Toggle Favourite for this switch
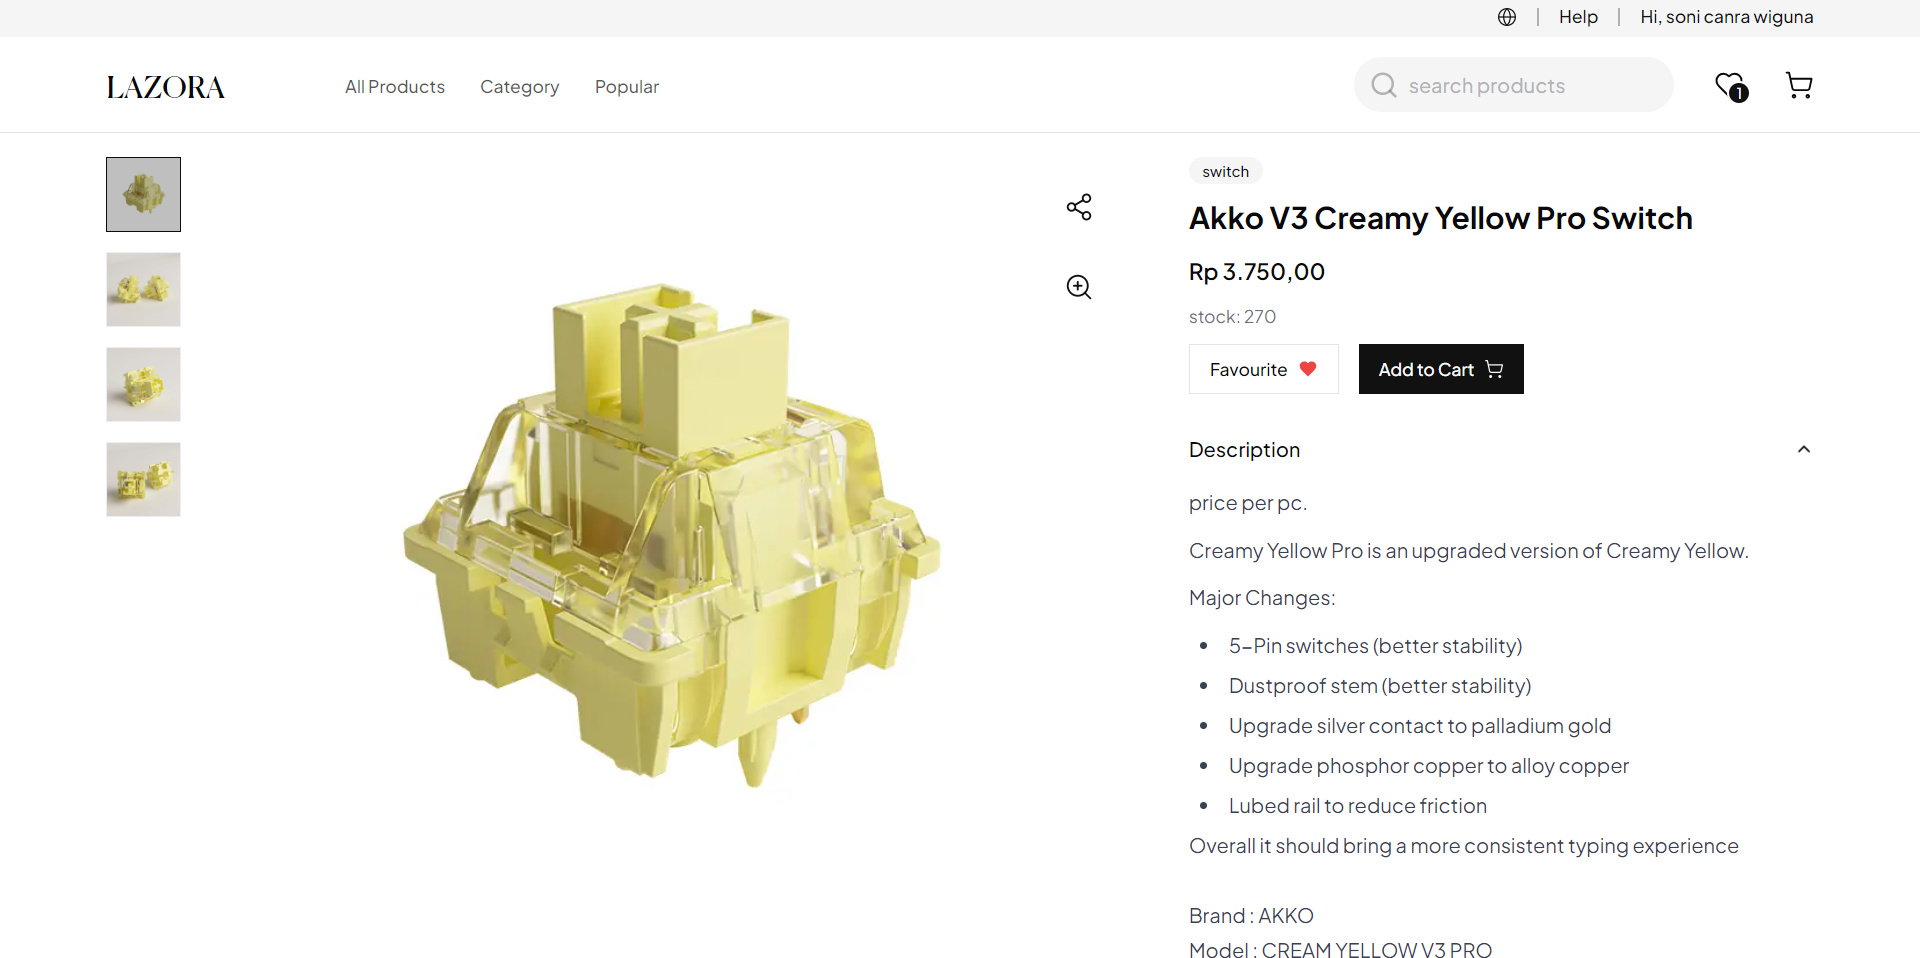 click(x=1263, y=369)
